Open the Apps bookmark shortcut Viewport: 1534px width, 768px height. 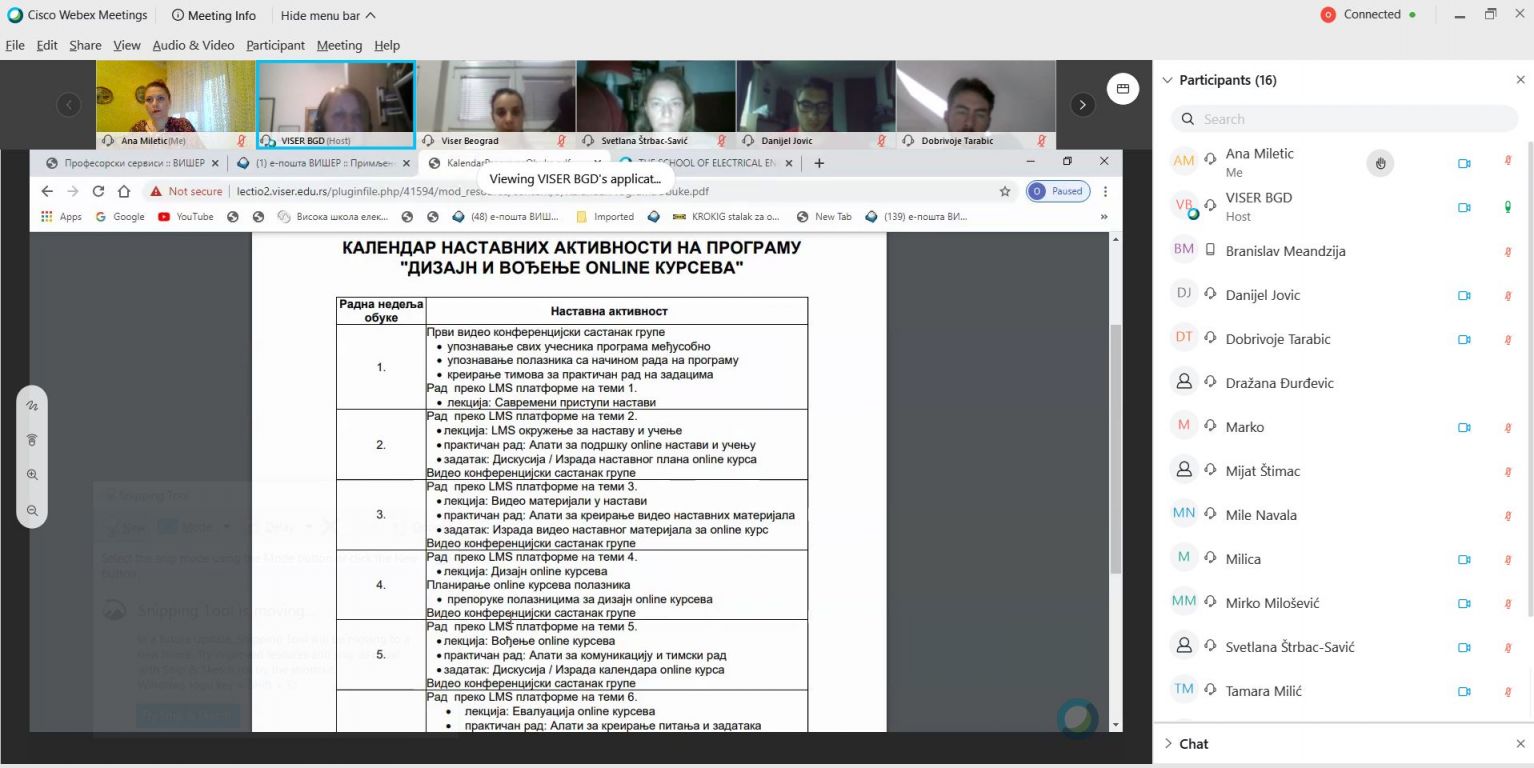[x=62, y=216]
